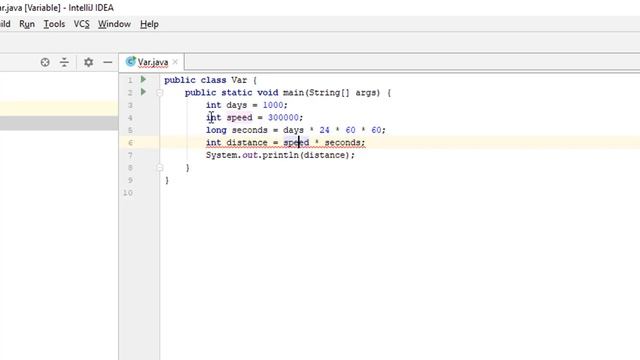Click the highlighted speed variable on line 4
Viewport: 640px width, 360px height.
coord(240,118)
